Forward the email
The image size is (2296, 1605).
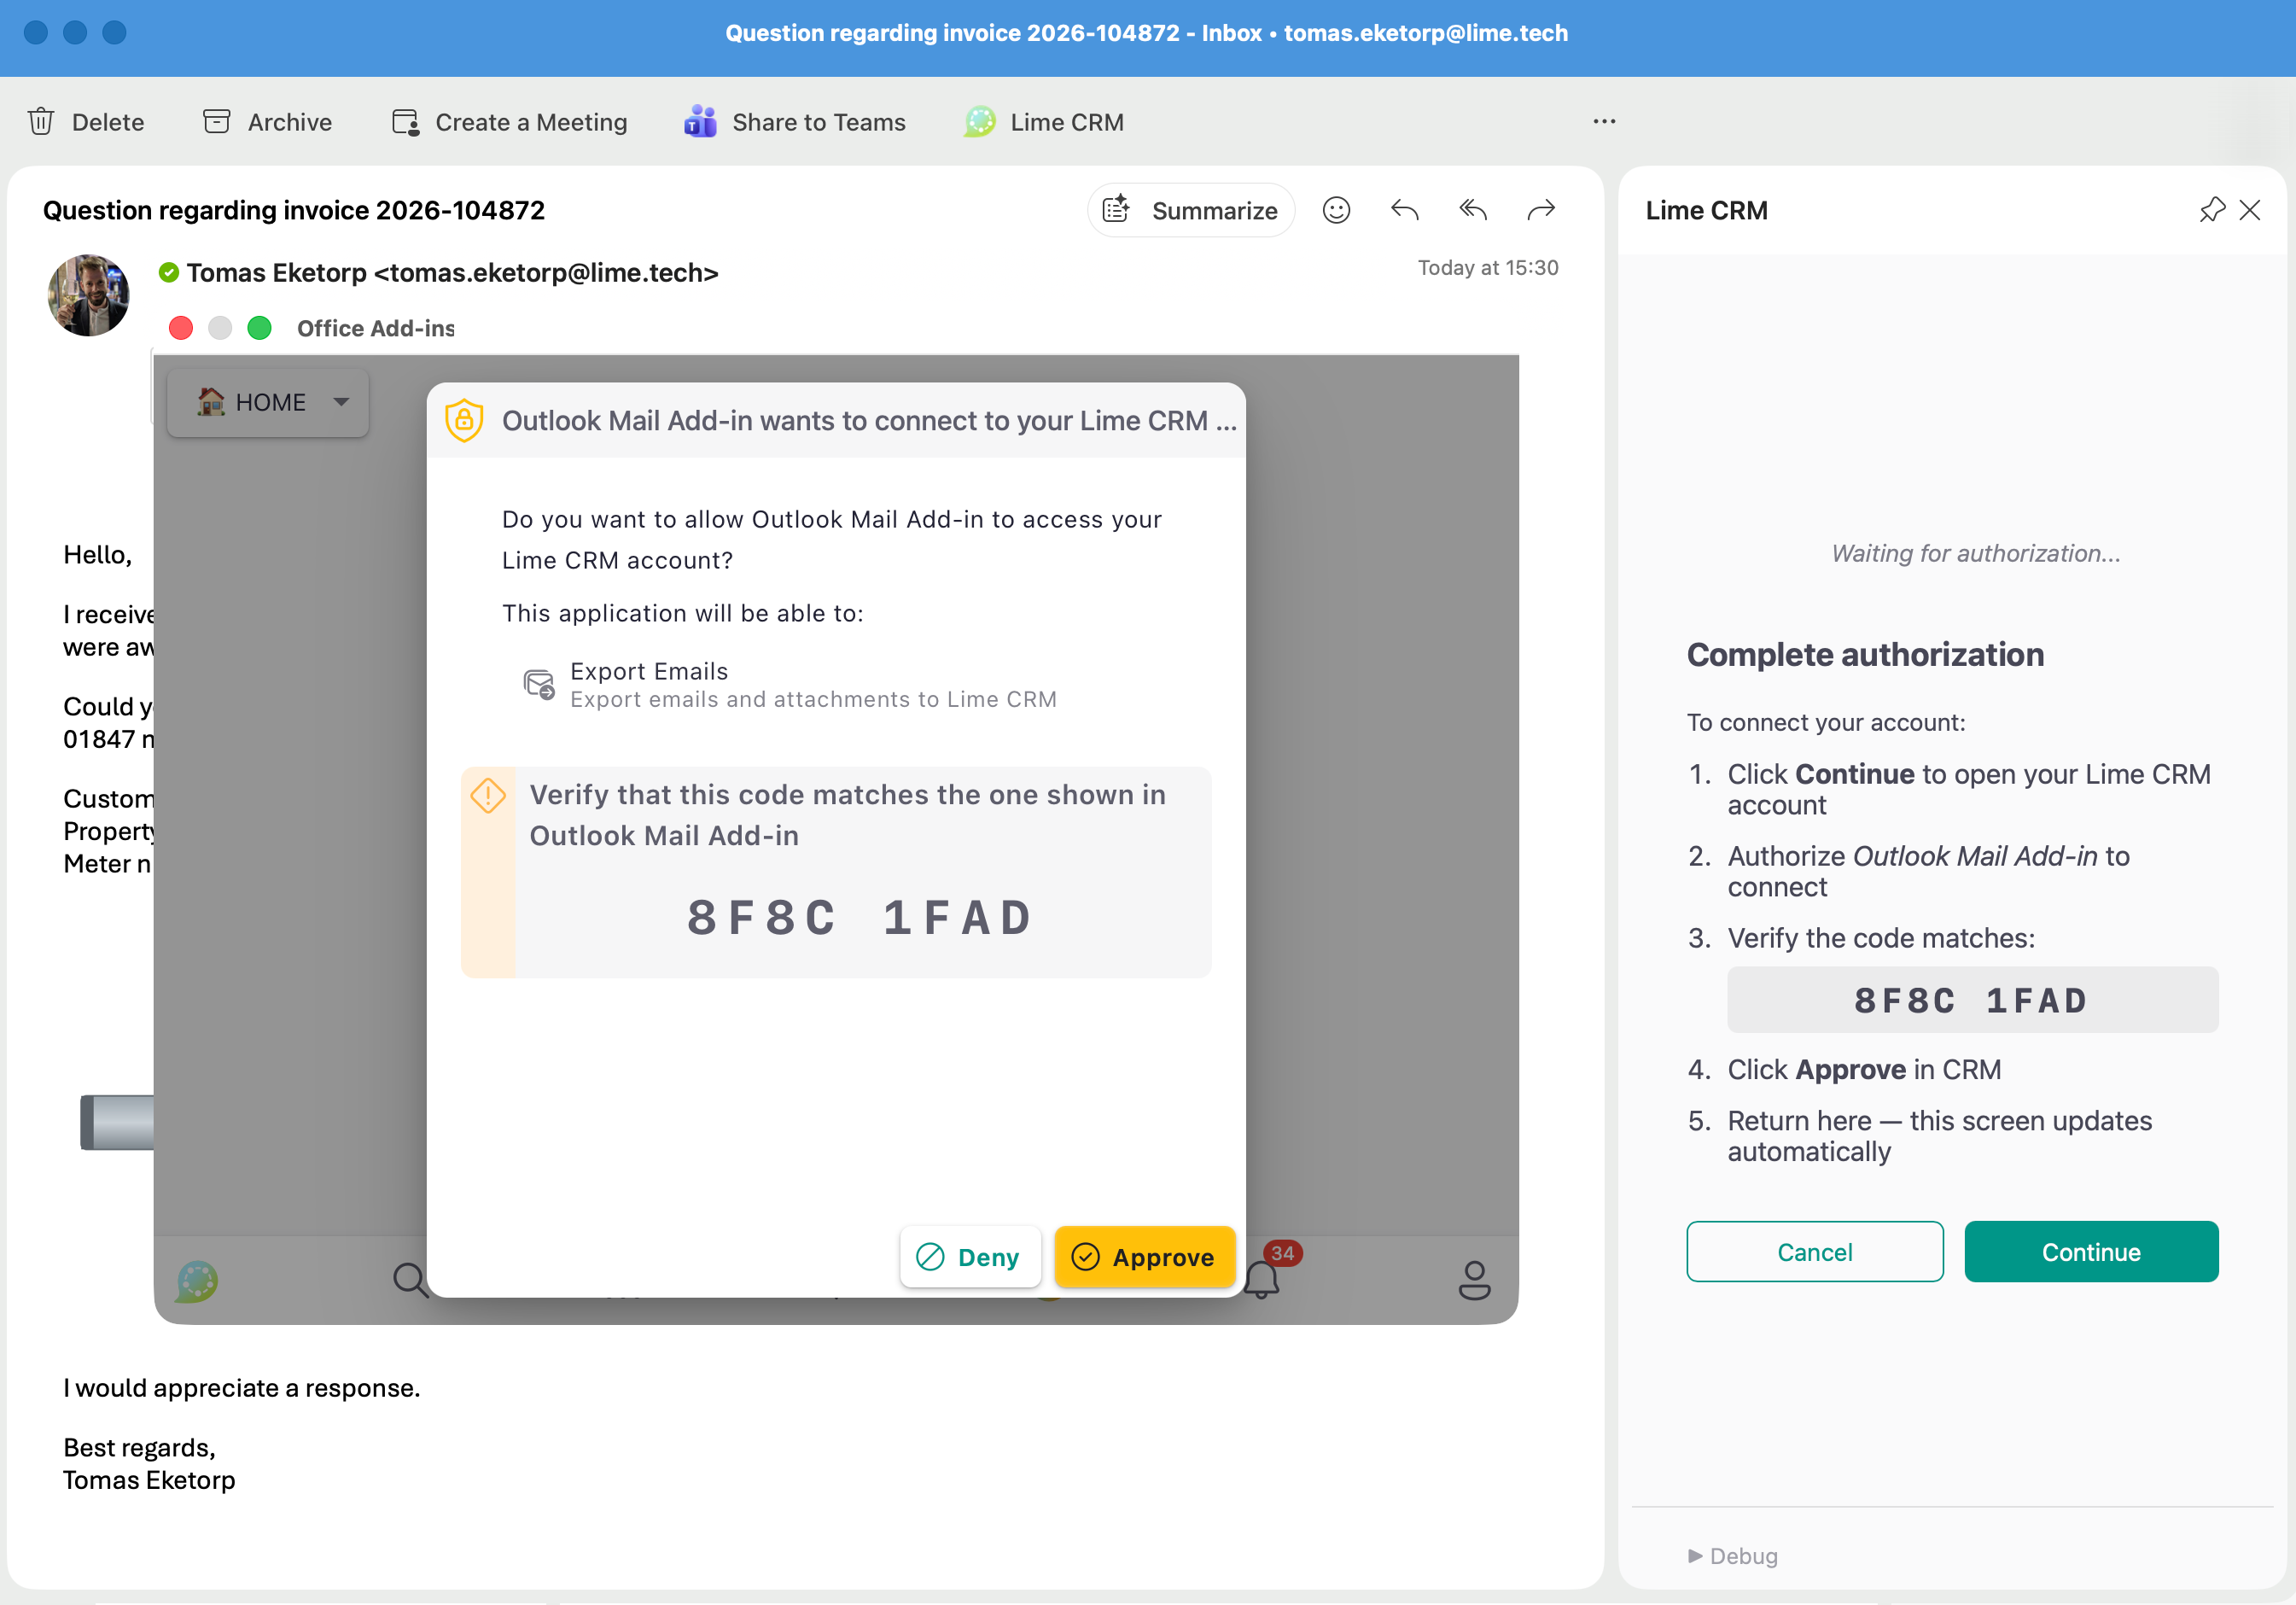click(1541, 210)
